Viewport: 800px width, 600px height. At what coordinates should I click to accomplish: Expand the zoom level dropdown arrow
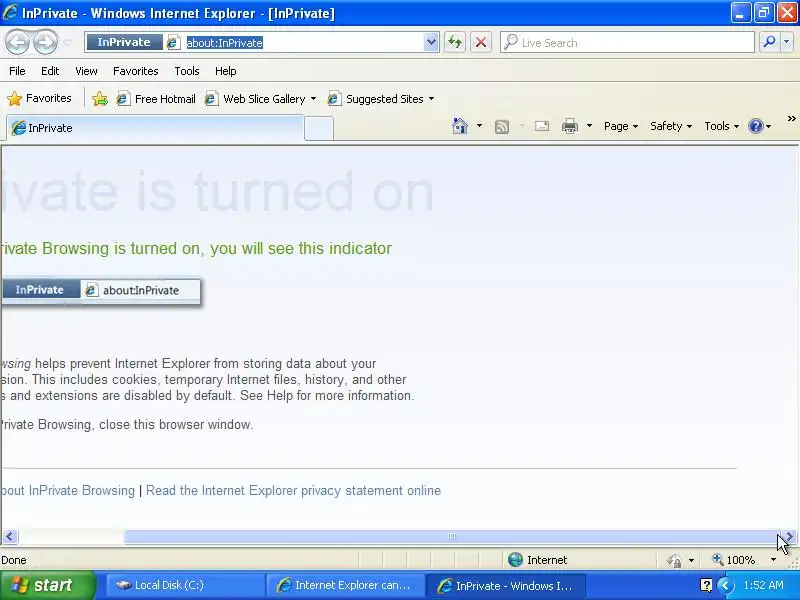773,560
